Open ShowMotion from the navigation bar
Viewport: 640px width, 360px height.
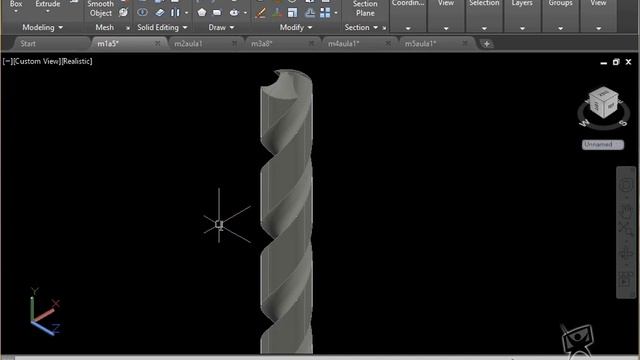[626, 280]
